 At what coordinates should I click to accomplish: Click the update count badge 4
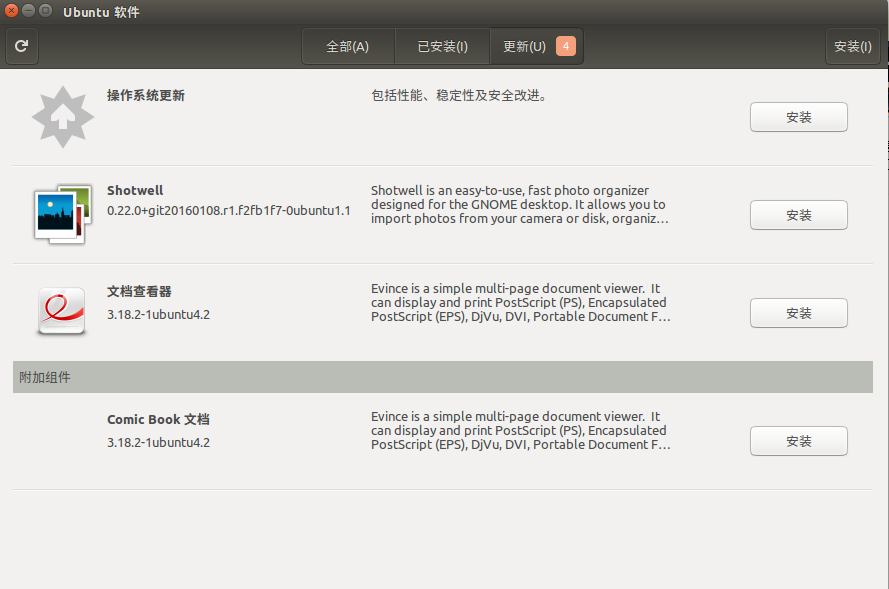565,46
